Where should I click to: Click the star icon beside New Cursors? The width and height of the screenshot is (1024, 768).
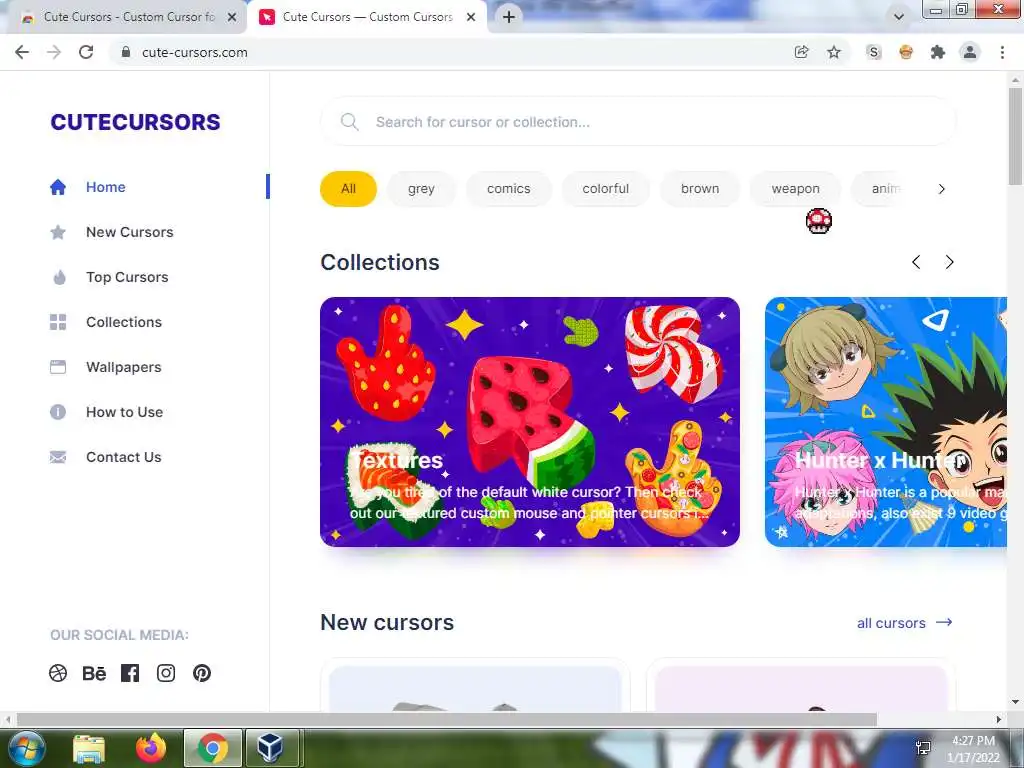(58, 232)
